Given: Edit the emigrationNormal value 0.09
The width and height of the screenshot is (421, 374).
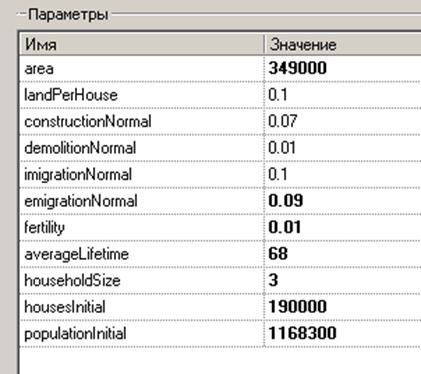Looking at the screenshot, I should tap(286, 201).
